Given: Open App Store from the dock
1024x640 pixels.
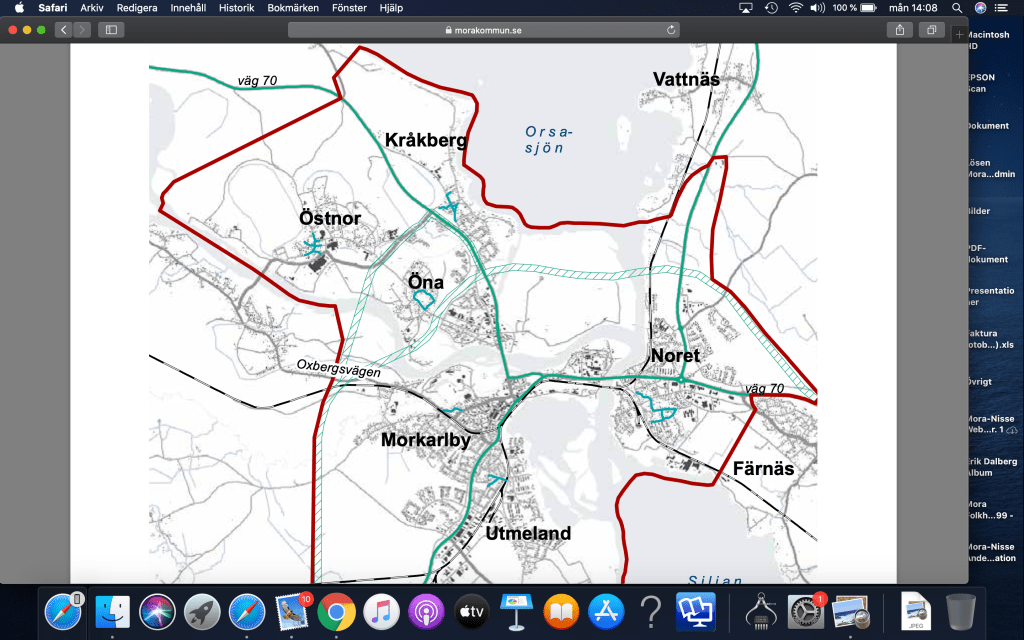Looking at the screenshot, I should tap(606, 610).
